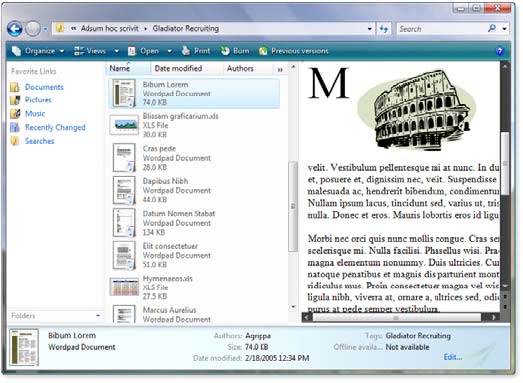Click the file list vertical scrollbar thumb
The height and width of the screenshot is (383, 523).
click(x=293, y=207)
